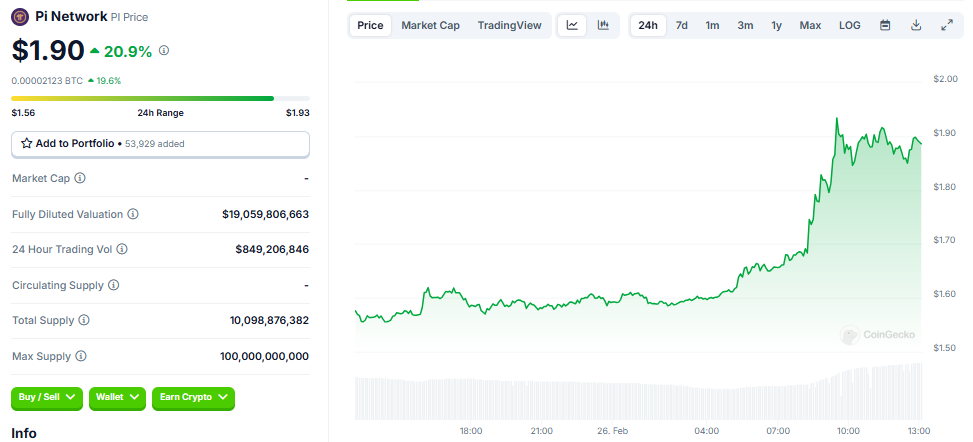Click the Max Supply info icon
The image size is (973, 442).
click(x=81, y=356)
